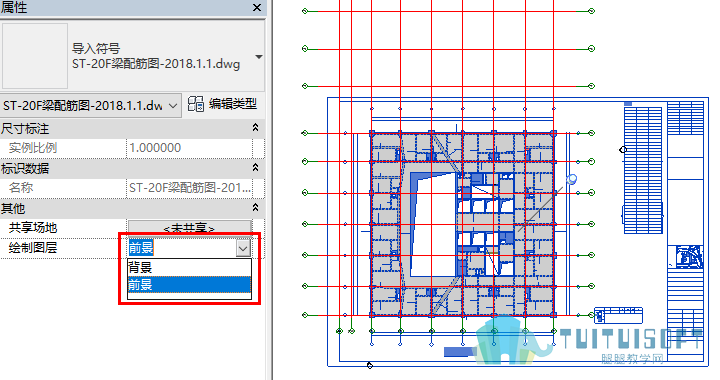Select 前景 in the dropdown list
The image size is (720, 380).
(x=189, y=285)
